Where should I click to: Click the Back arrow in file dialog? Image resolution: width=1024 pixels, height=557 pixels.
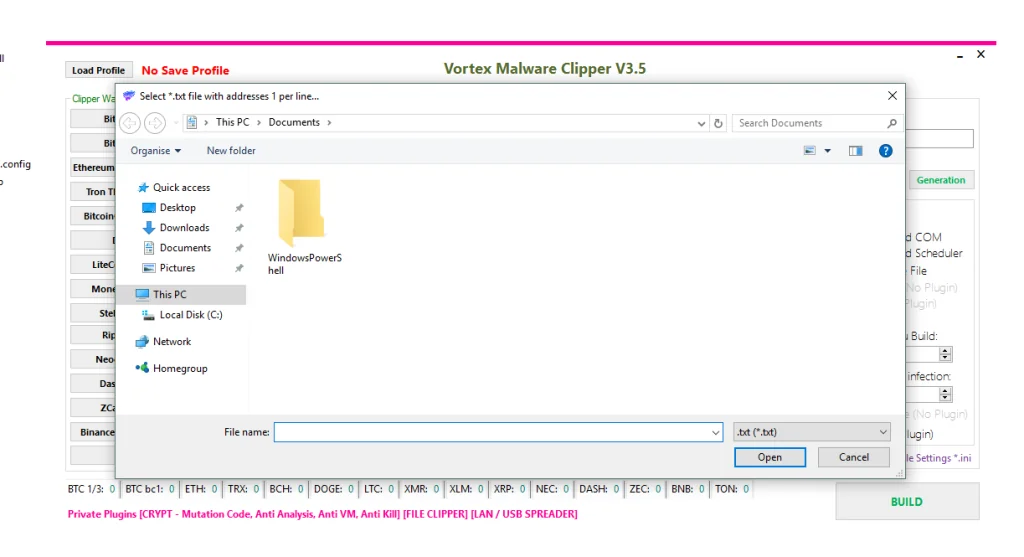(130, 123)
